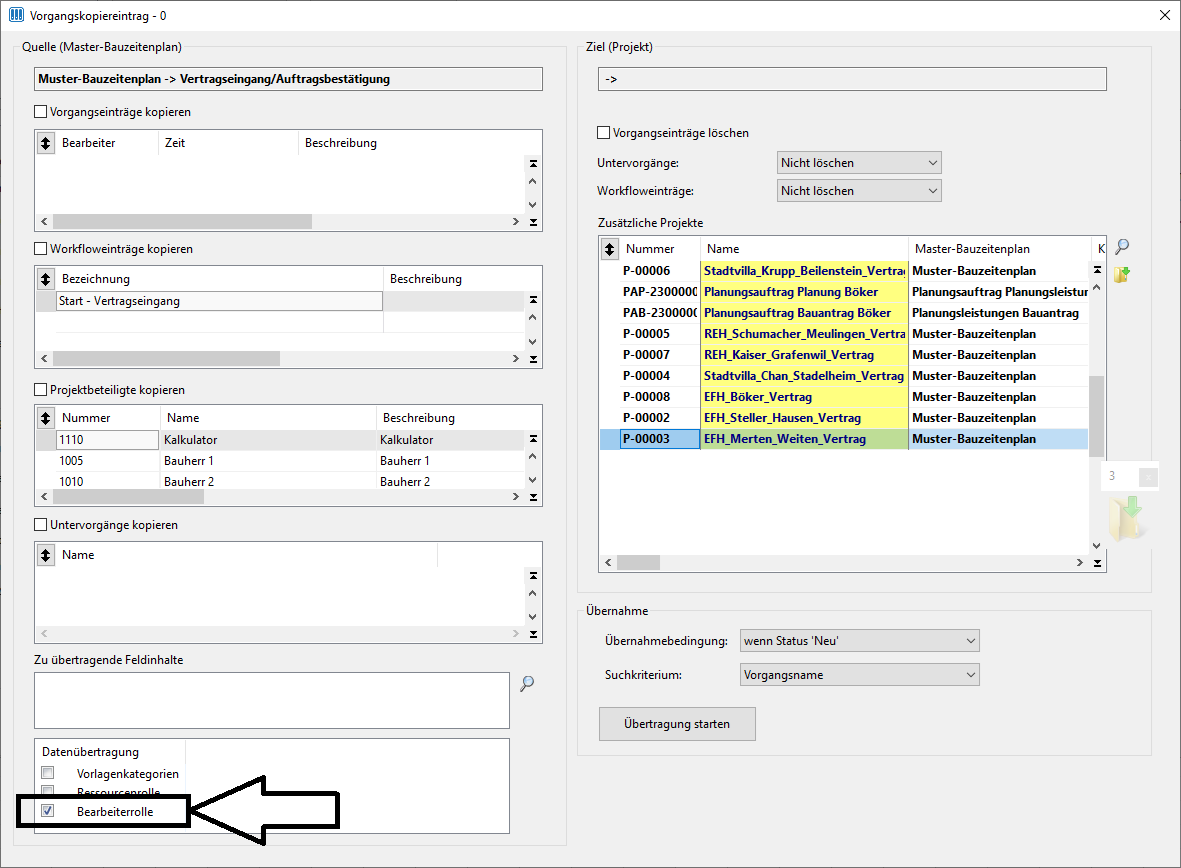
Task: Select the 1010 Bauherr 2 row
Action: (x=279, y=481)
